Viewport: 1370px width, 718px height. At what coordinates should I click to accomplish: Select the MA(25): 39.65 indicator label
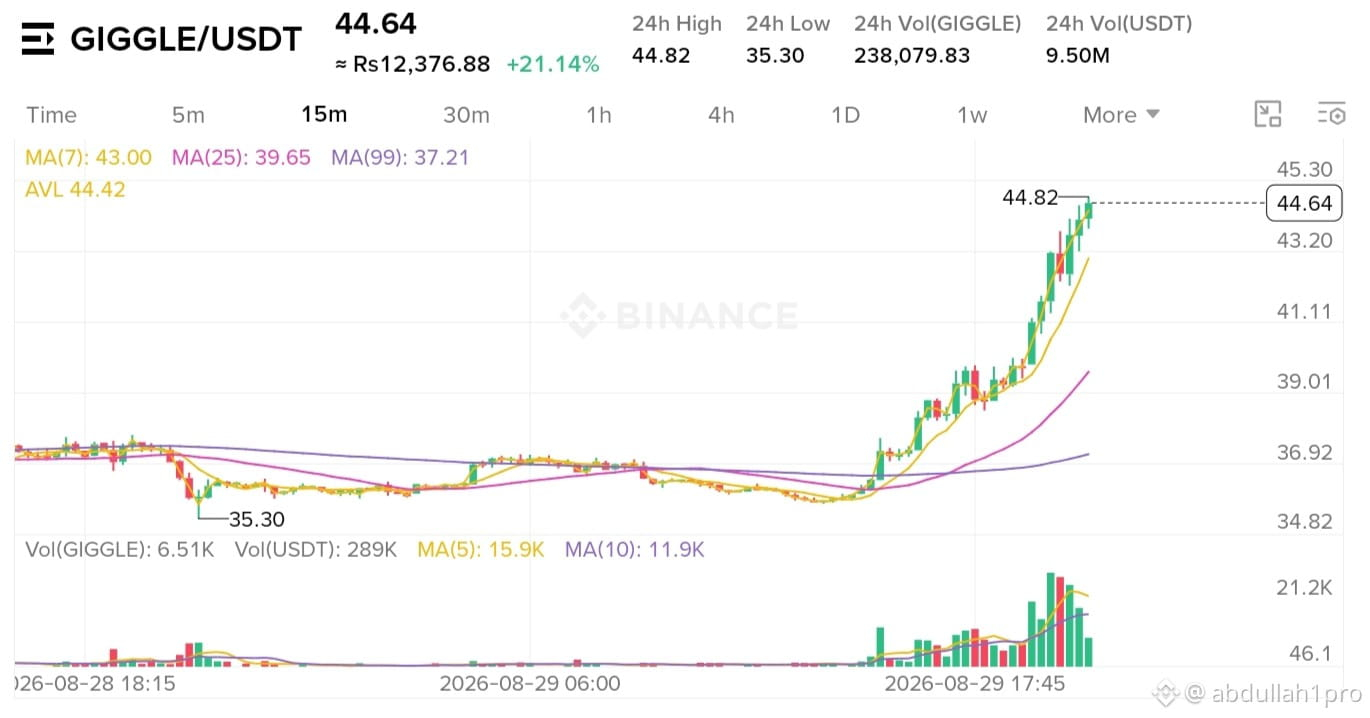coord(241,157)
